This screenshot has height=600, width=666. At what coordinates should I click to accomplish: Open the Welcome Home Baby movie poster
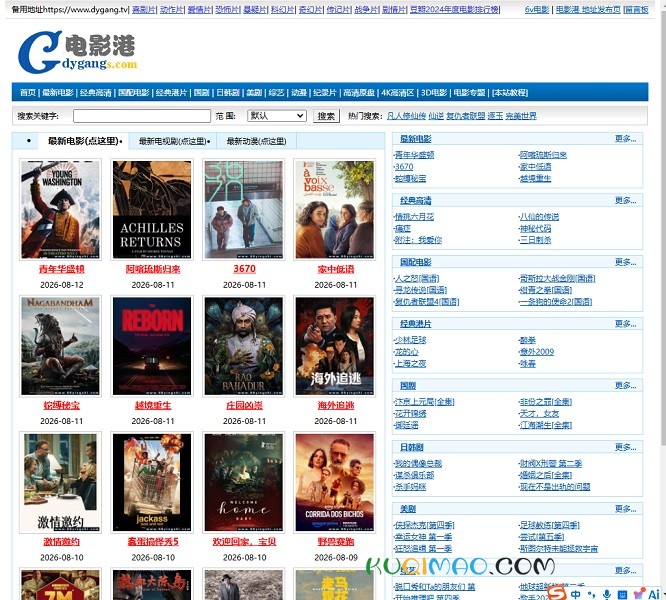[244, 482]
